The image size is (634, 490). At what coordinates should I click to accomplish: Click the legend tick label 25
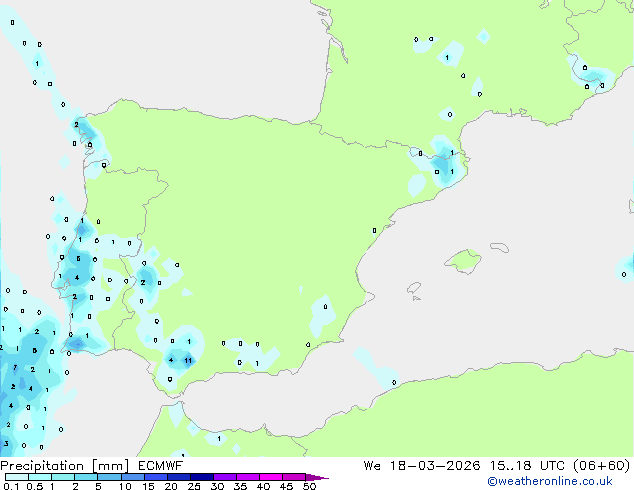coord(193,486)
